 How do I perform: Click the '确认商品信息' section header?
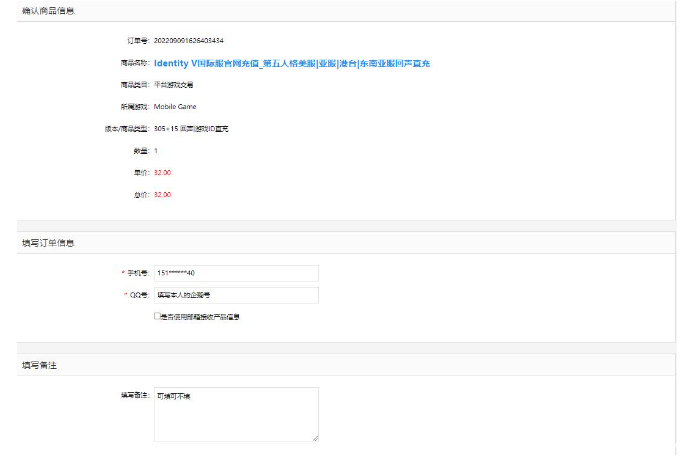pos(47,10)
